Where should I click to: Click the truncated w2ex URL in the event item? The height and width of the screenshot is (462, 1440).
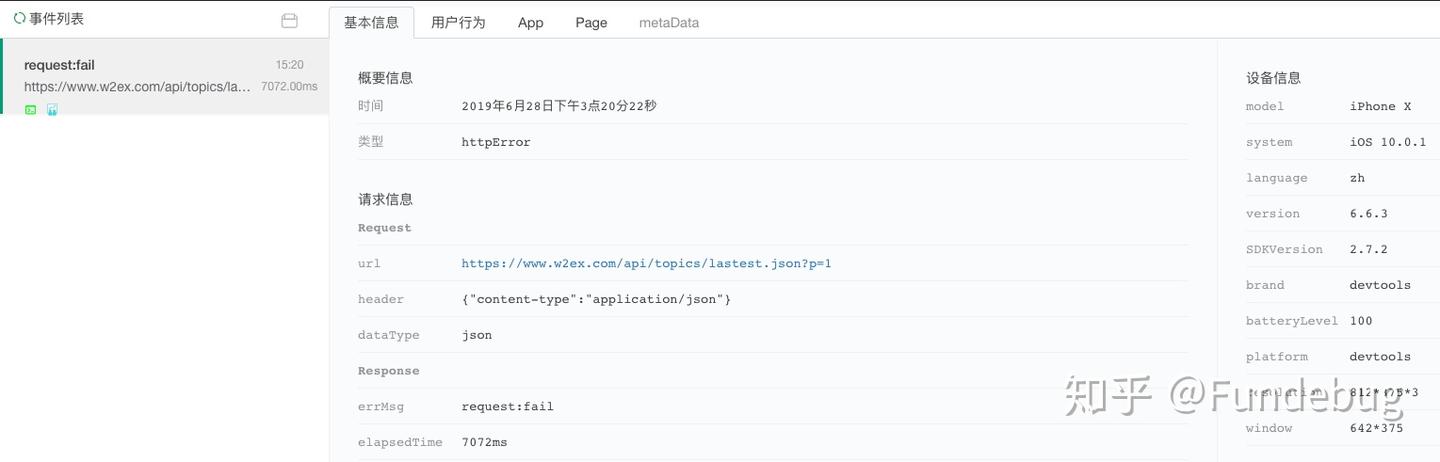pos(137,87)
